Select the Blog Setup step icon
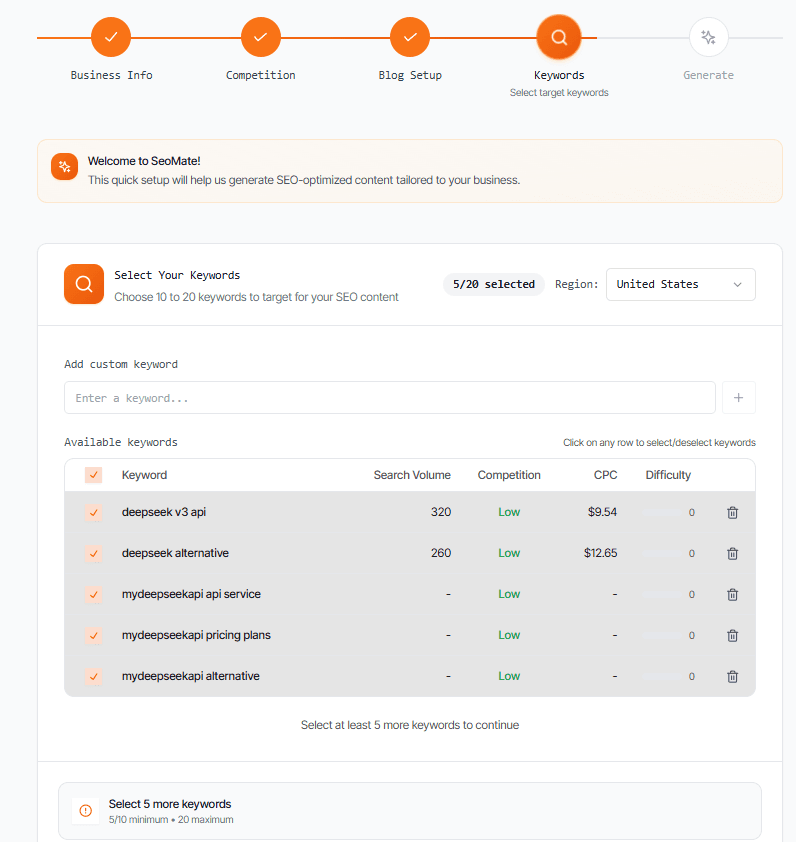Image resolution: width=796 pixels, height=842 pixels. click(x=410, y=37)
